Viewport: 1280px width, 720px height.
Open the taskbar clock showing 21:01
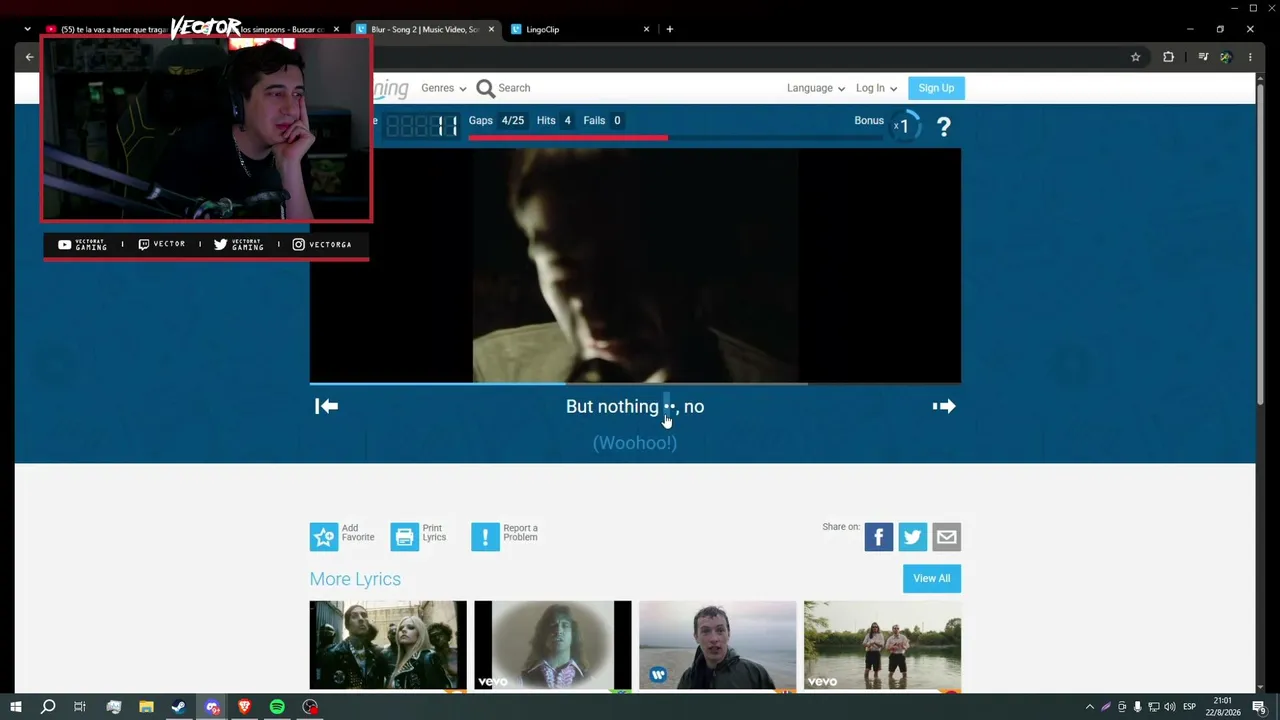[x=1222, y=707]
